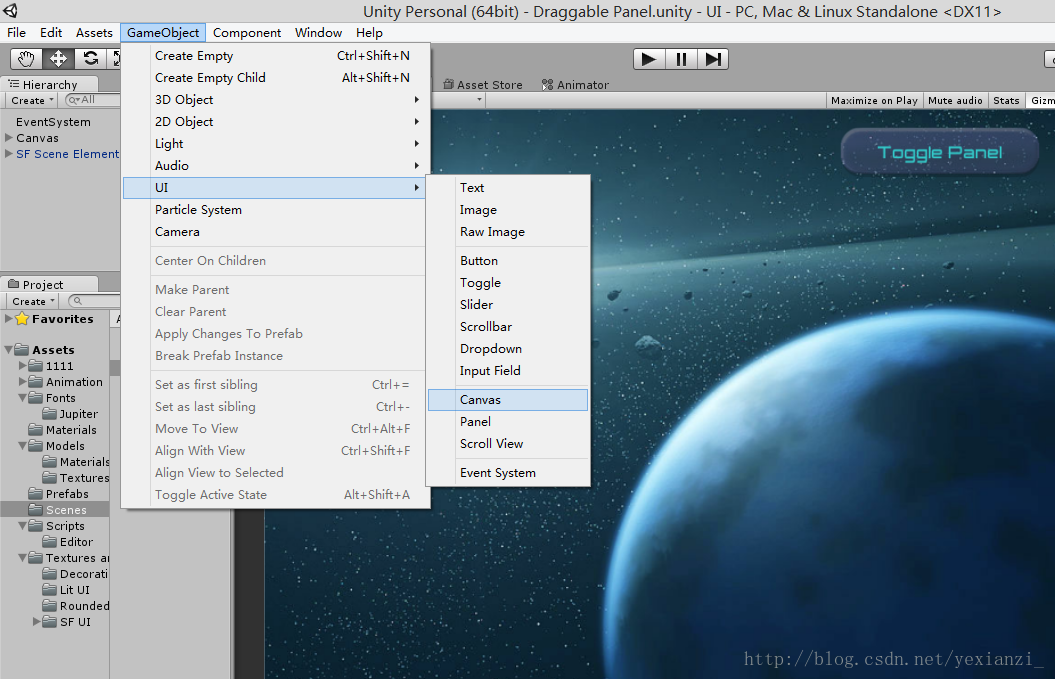Choose Canvas from the UI submenu
This screenshot has width=1055, height=679.
coord(508,400)
